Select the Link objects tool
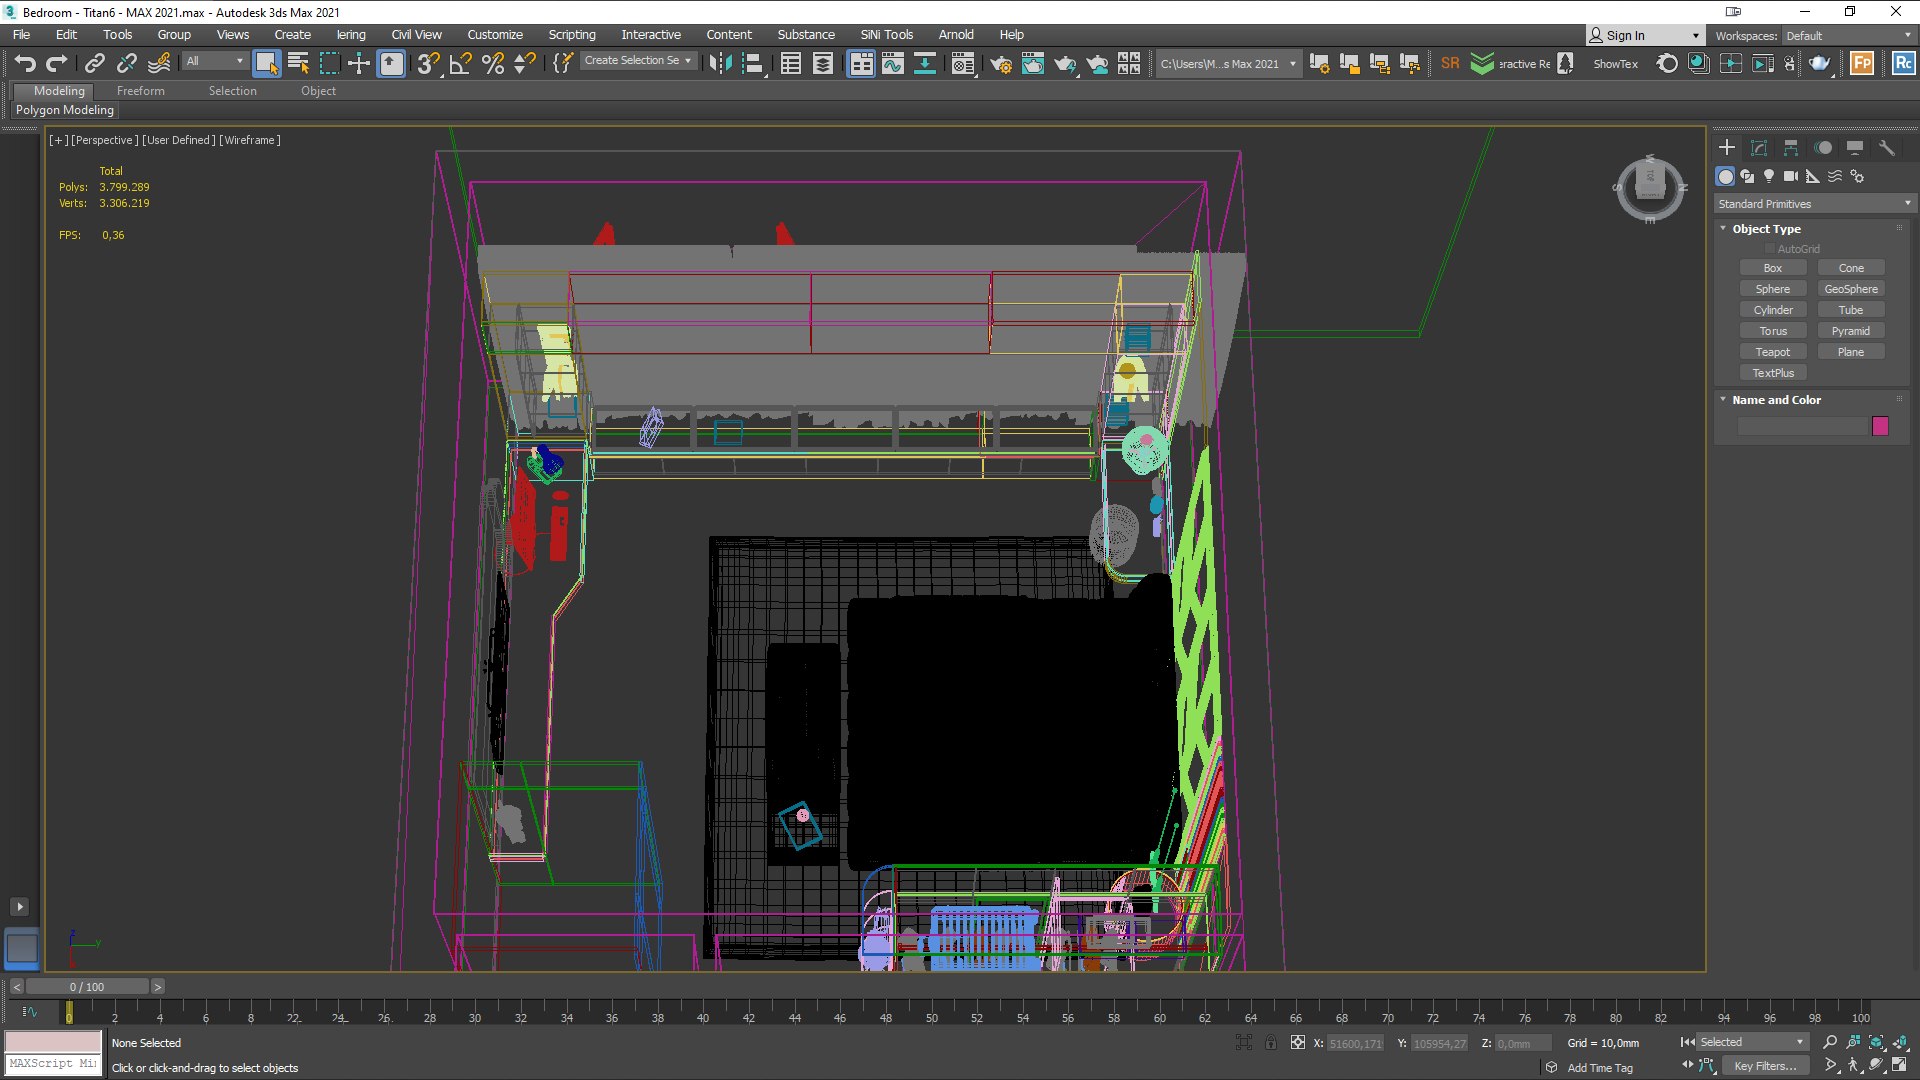Screen dimensions: 1920x1080 [94, 64]
